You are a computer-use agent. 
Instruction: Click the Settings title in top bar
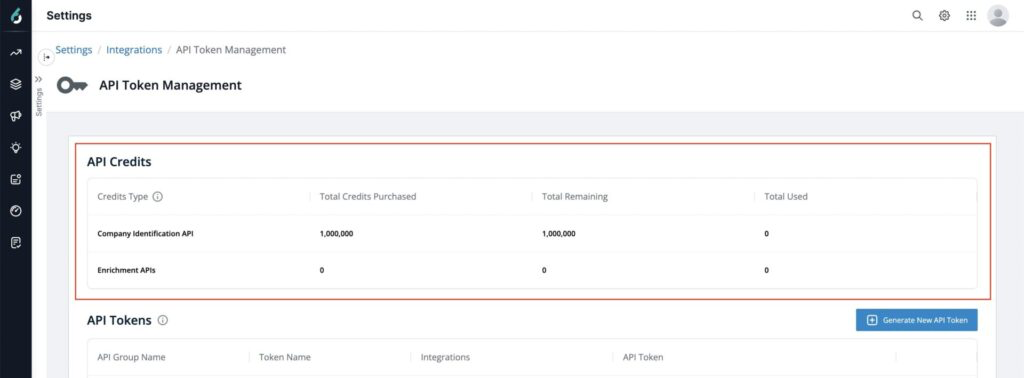pos(69,16)
